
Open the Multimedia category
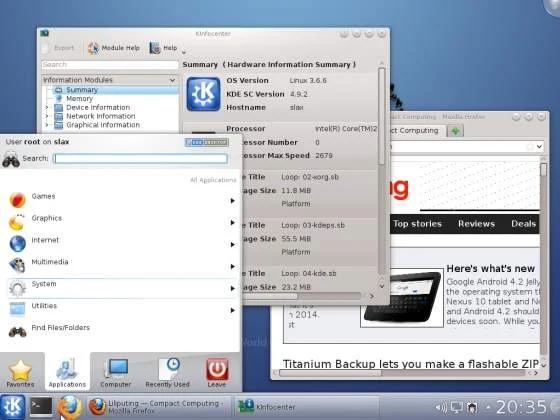point(121,266)
